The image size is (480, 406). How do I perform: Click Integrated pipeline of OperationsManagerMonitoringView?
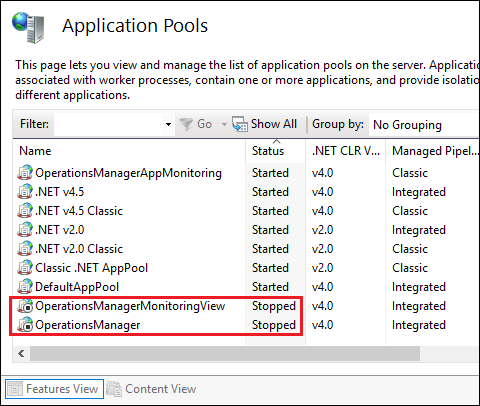pyautogui.click(x=419, y=306)
